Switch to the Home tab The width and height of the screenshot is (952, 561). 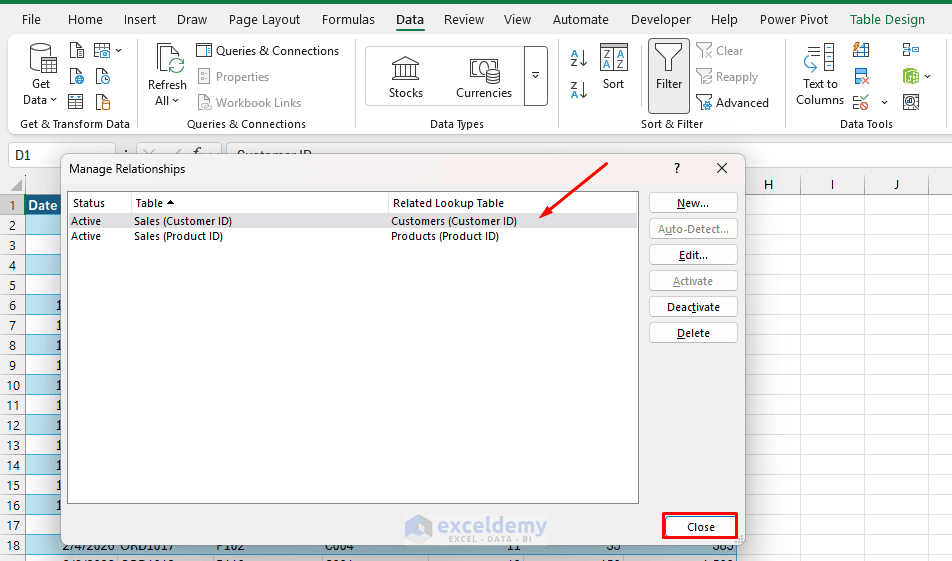85,19
